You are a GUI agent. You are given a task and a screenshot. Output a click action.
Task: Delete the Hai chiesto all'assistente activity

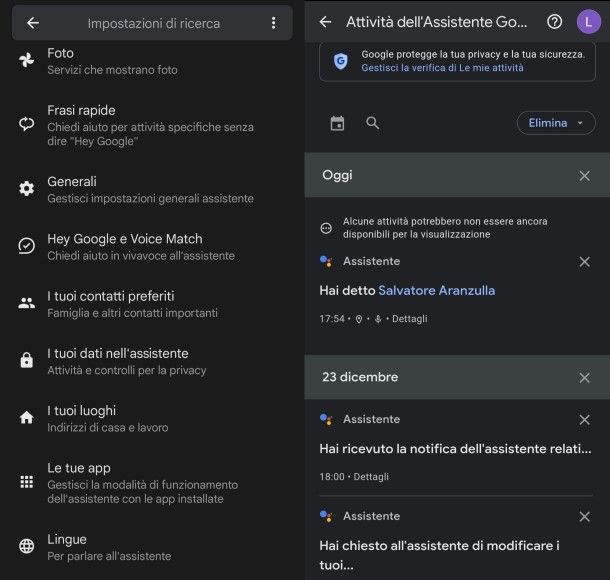tap(584, 517)
